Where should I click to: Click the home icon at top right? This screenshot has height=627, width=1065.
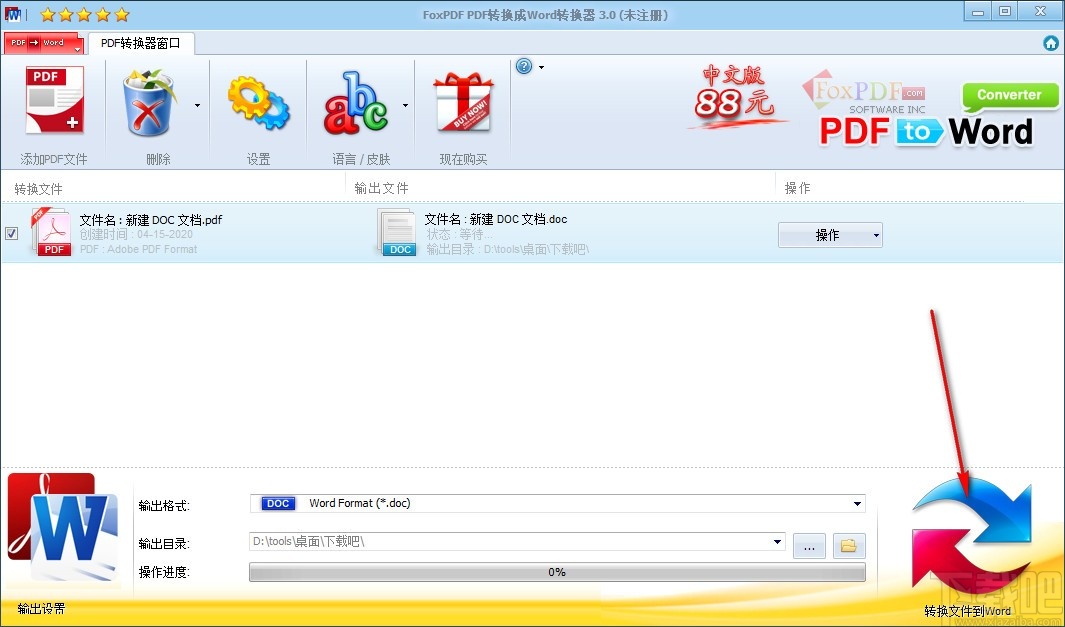pyautogui.click(x=1051, y=43)
